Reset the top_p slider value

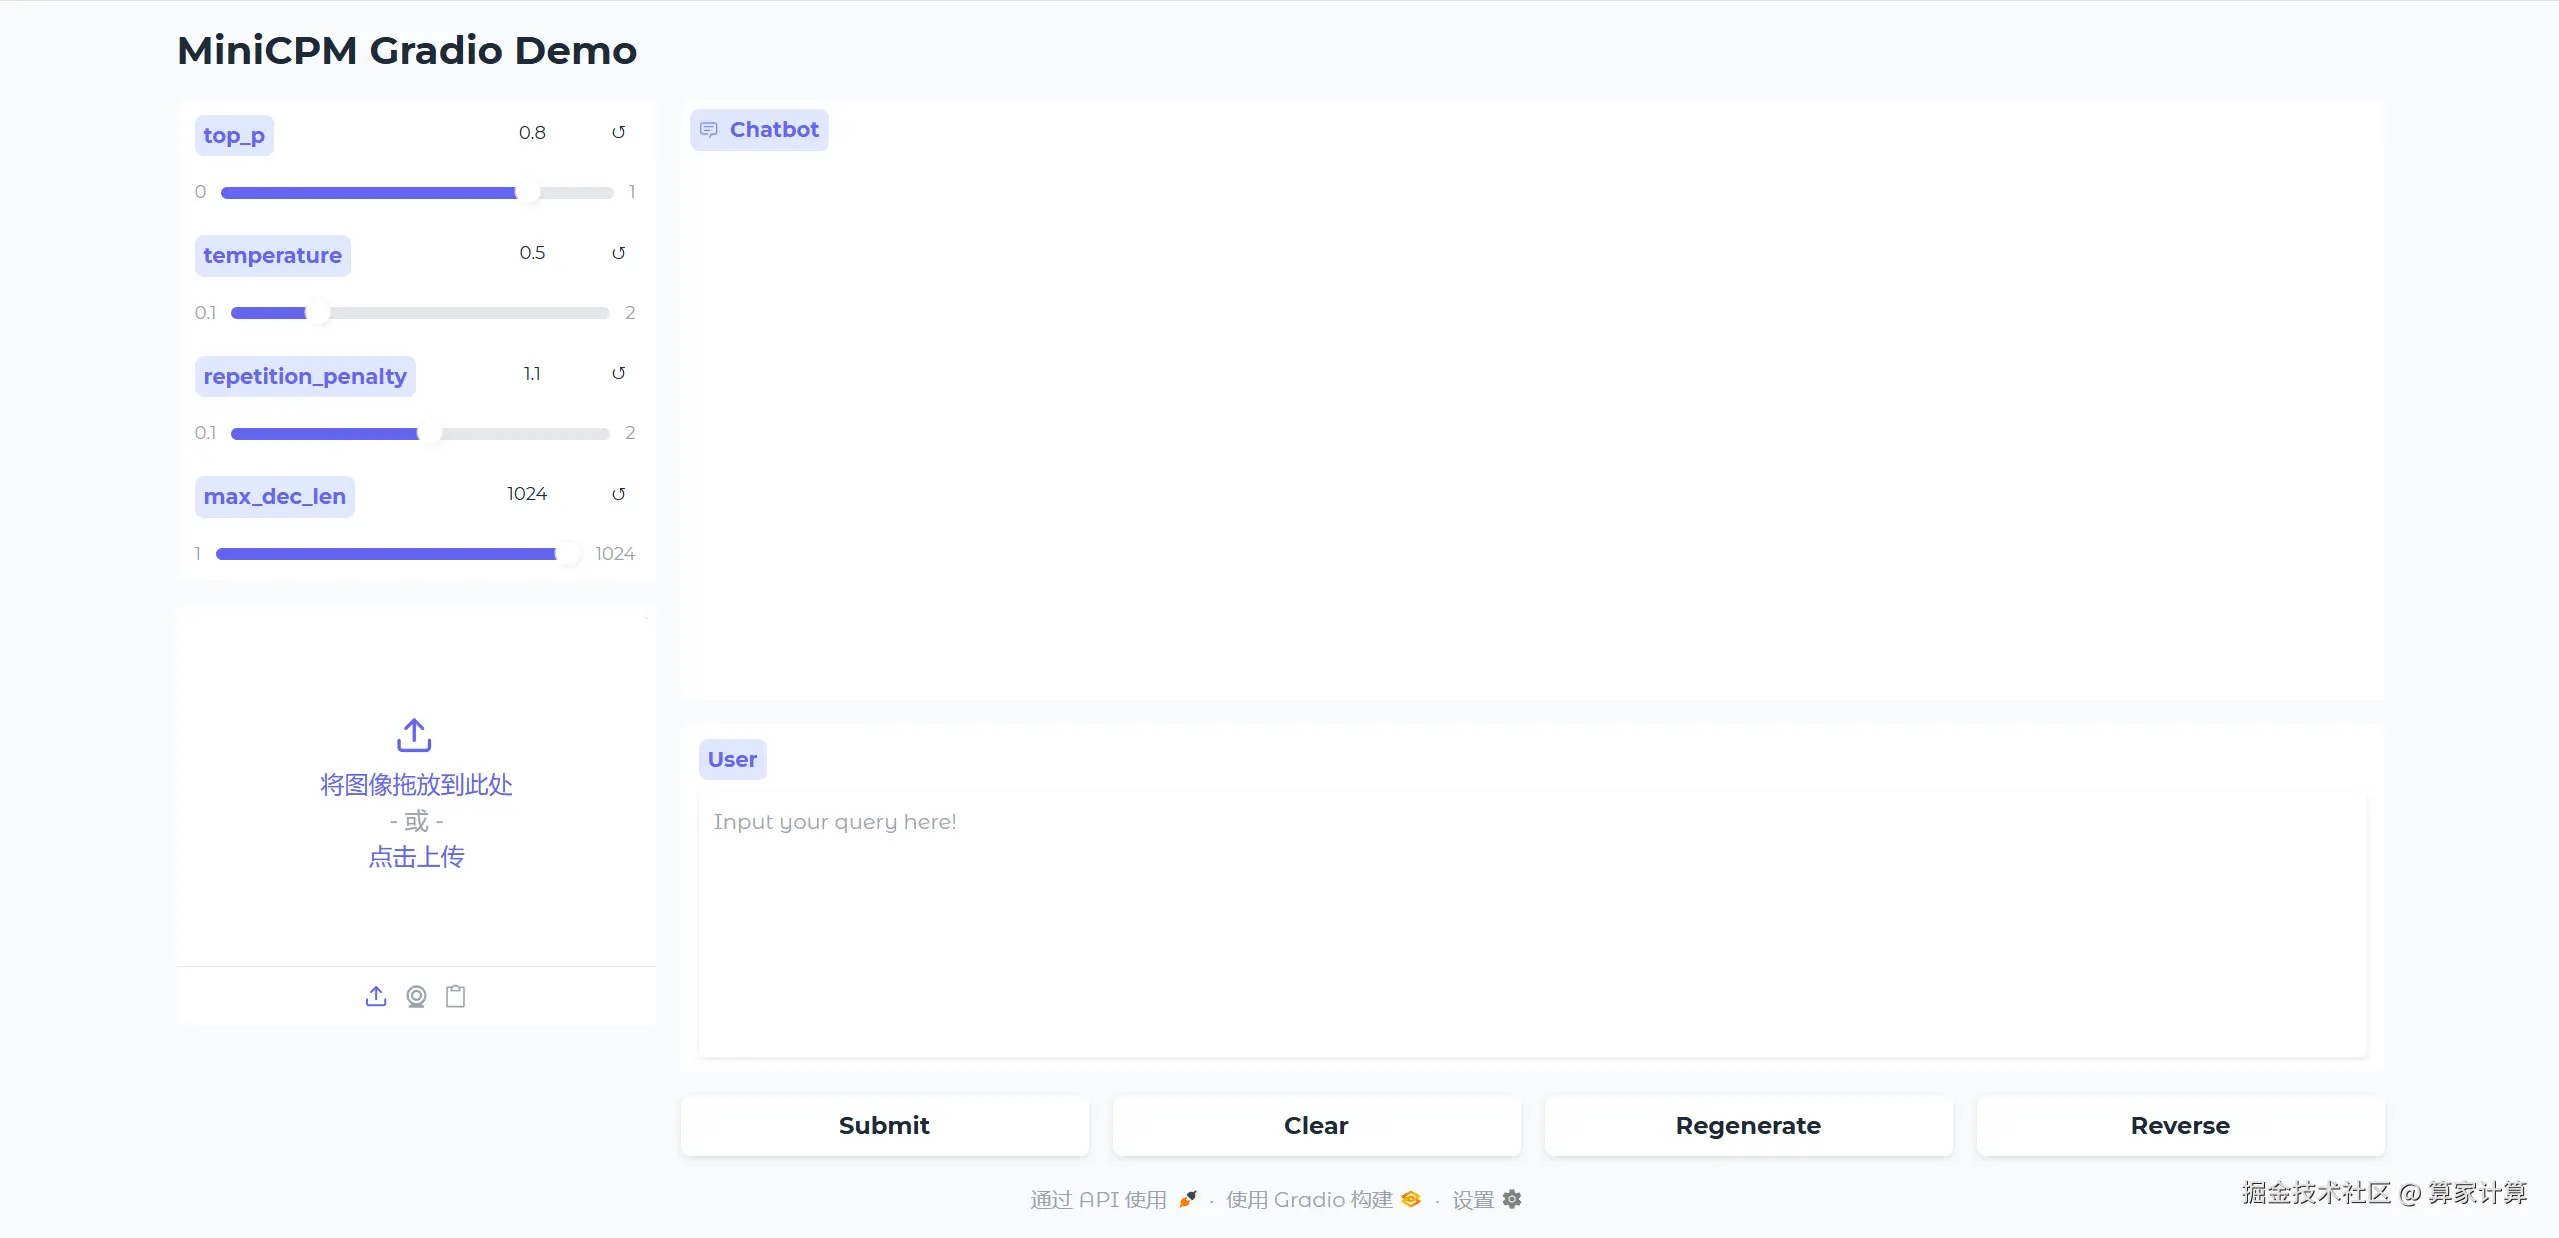618,132
